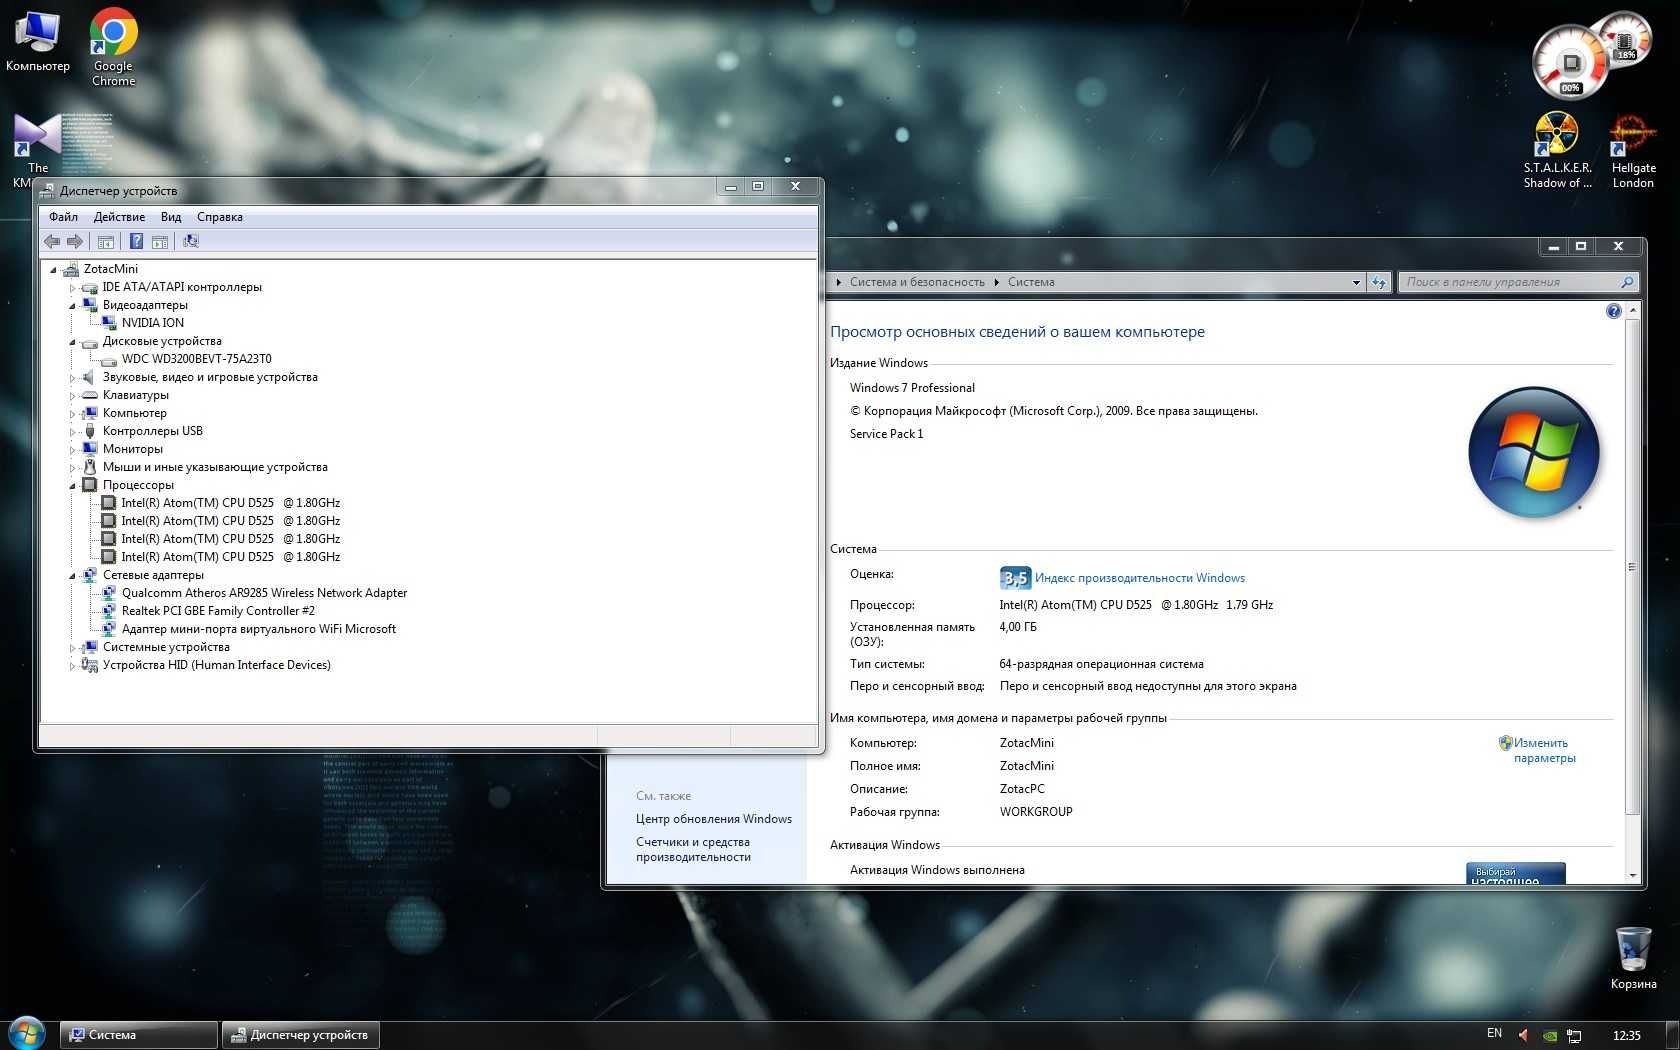Screen dimensions: 1680x1050
Task: Click the Scan for hardware changes icon
Action: tap(191, 241)
